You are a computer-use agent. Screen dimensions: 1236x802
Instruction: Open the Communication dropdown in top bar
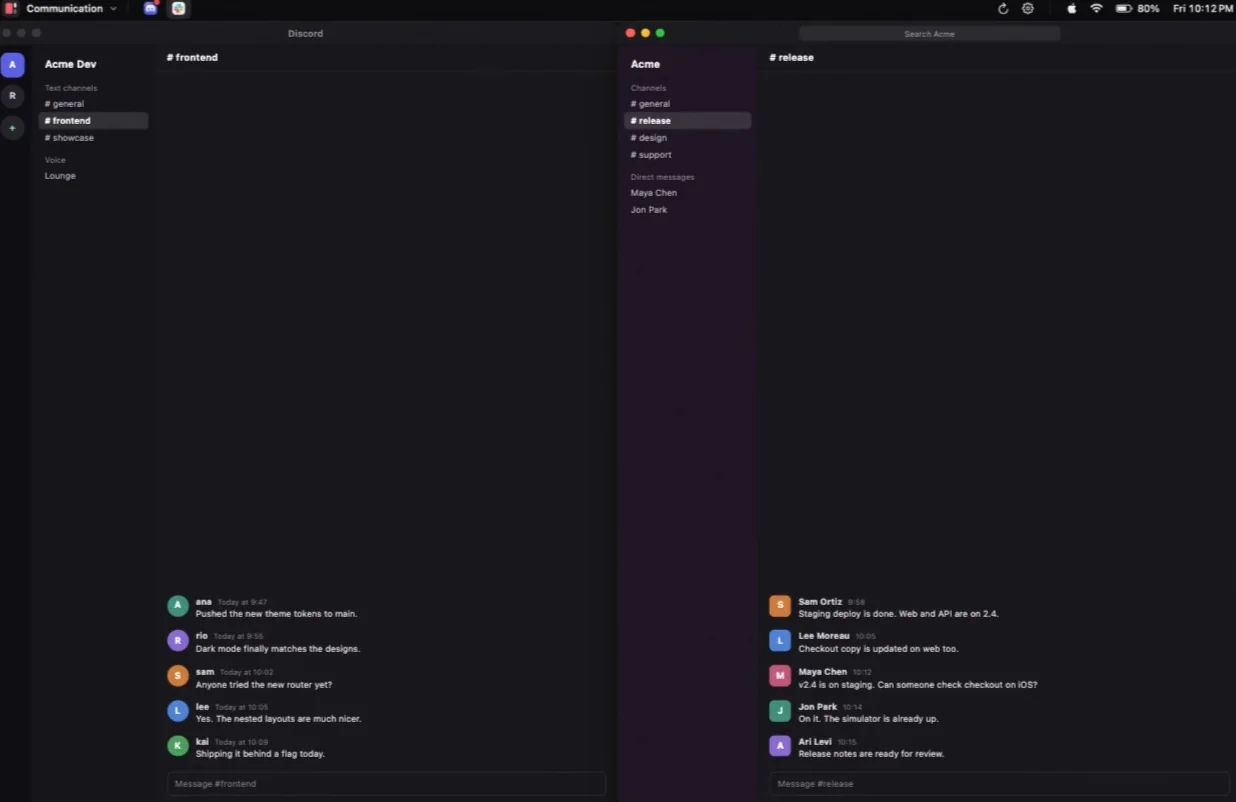tap(71, 8)
